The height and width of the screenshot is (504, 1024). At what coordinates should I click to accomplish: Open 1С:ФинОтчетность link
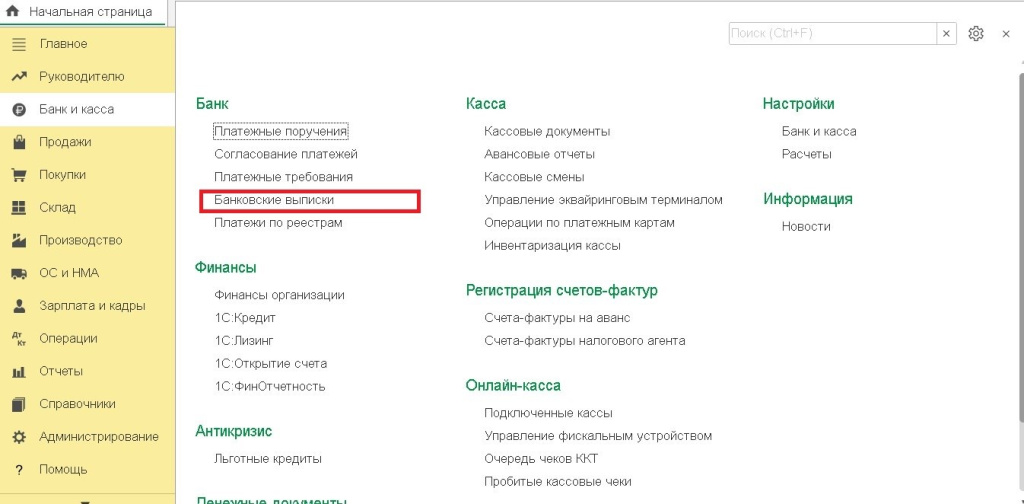click(270, 386)
